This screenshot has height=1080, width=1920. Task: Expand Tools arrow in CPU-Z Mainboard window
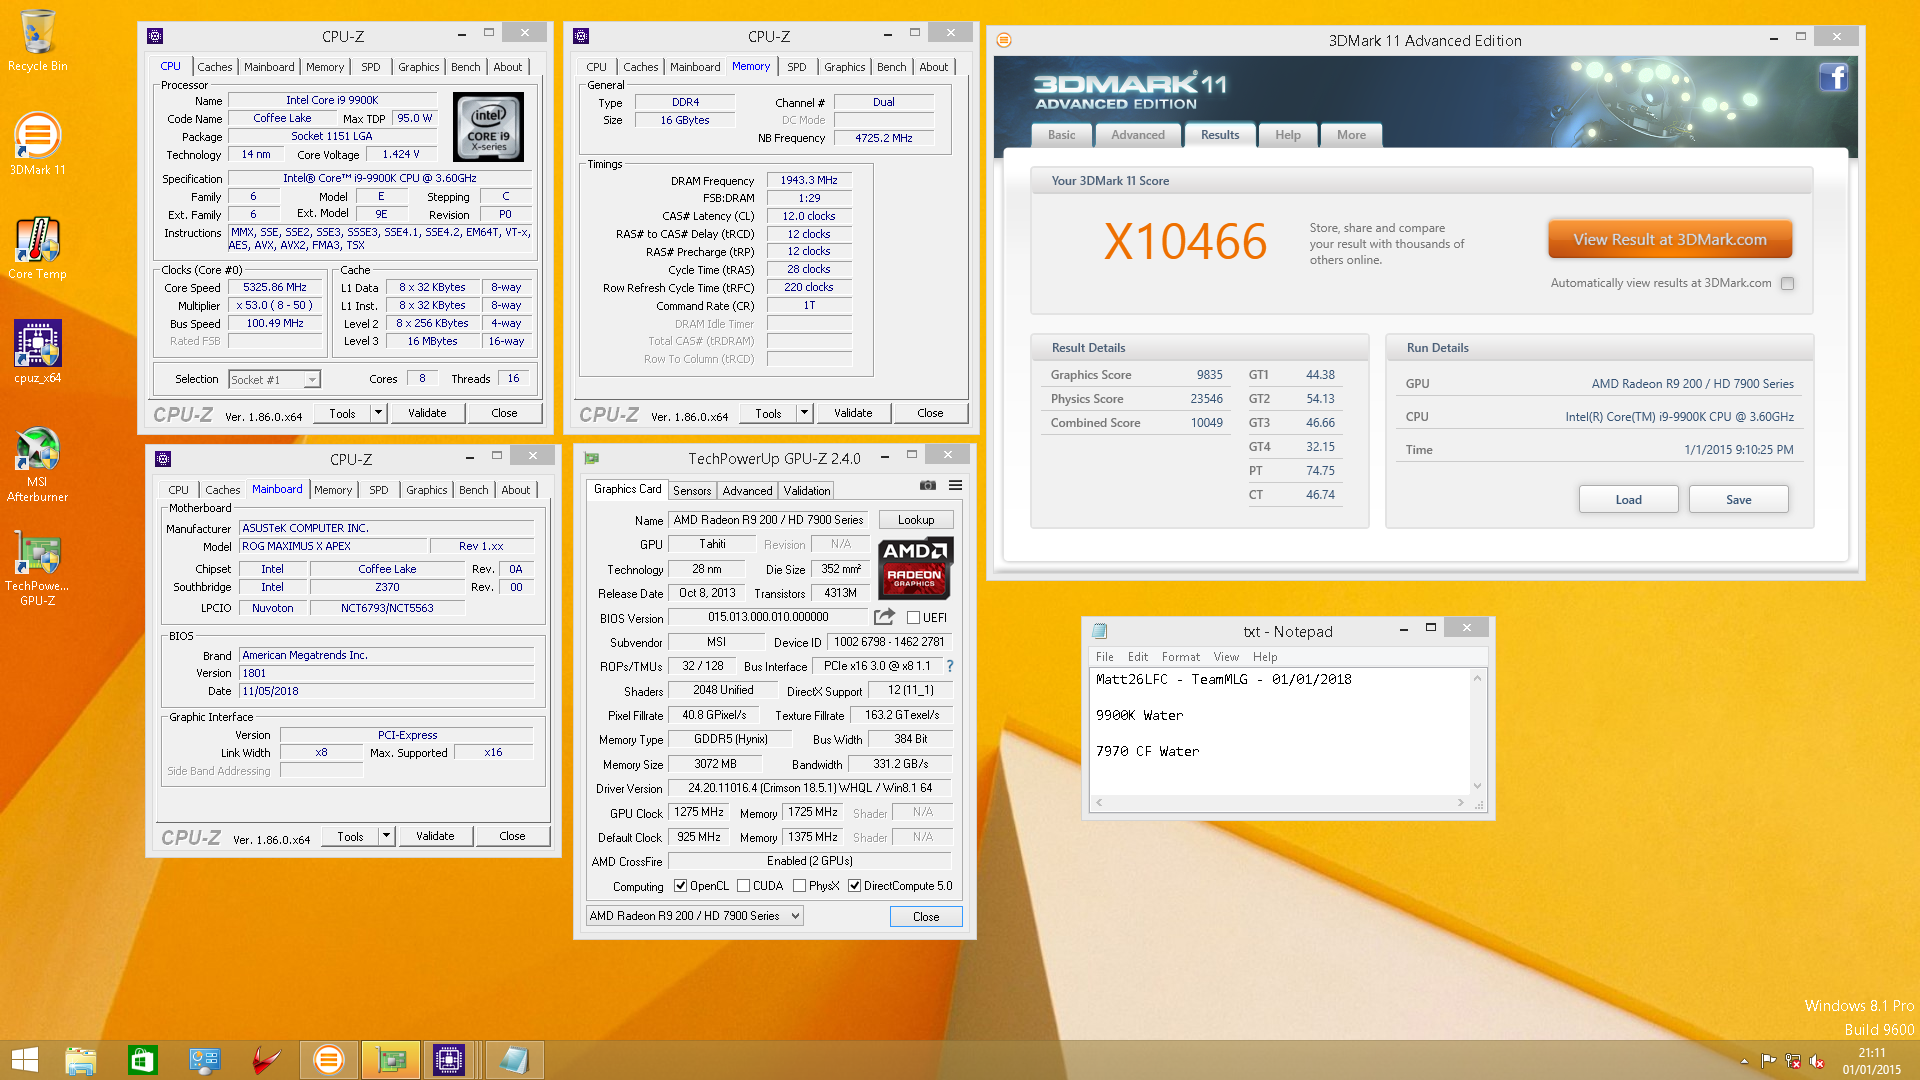point(386,836)
